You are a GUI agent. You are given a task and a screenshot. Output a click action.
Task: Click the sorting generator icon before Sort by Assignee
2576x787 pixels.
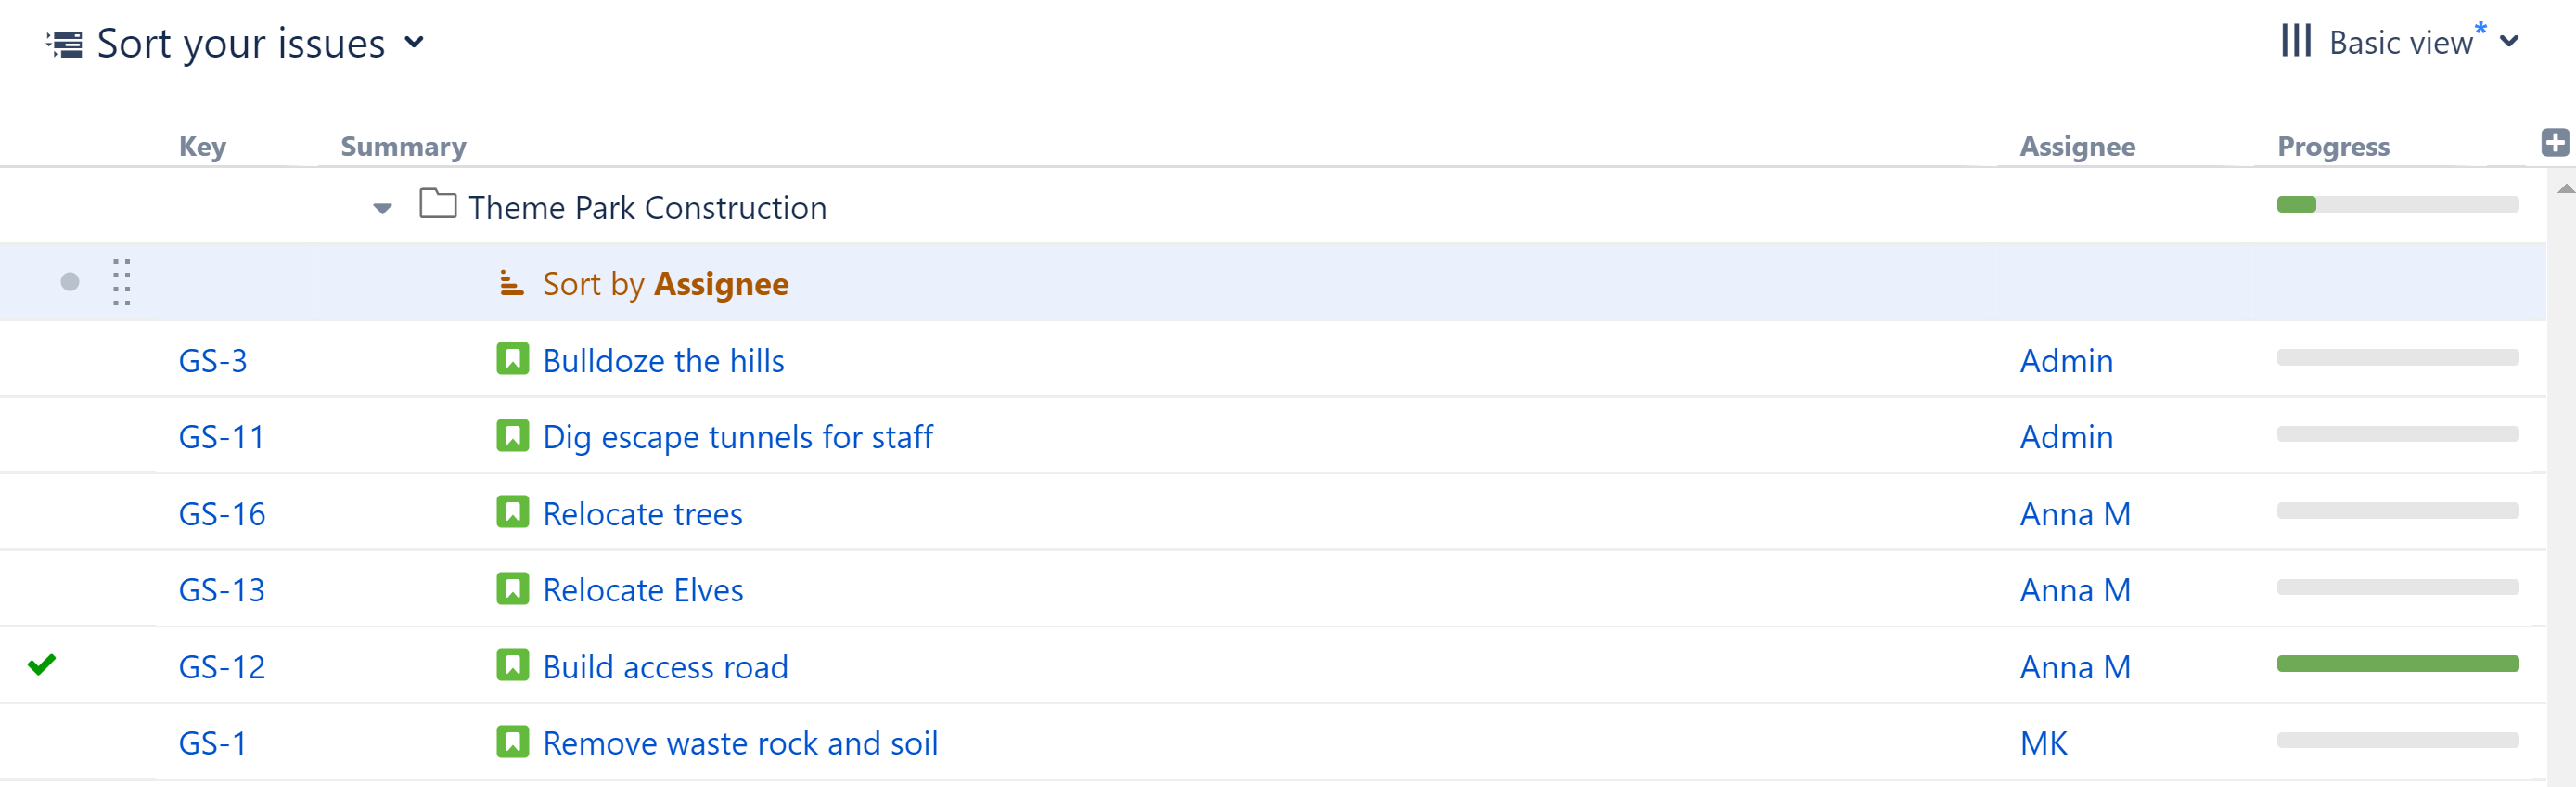click(512, 283)
